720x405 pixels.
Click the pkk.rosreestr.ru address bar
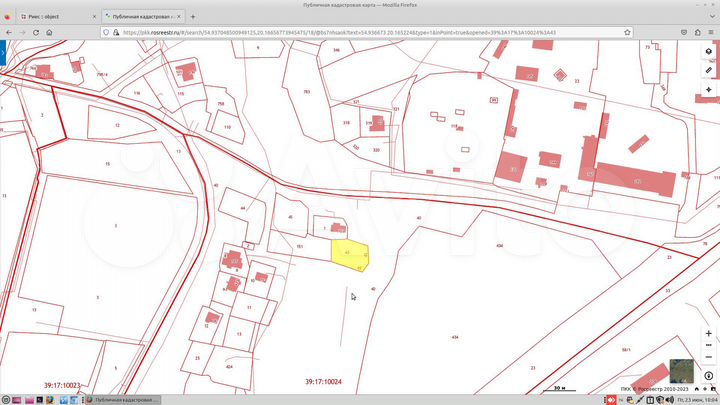350,32
